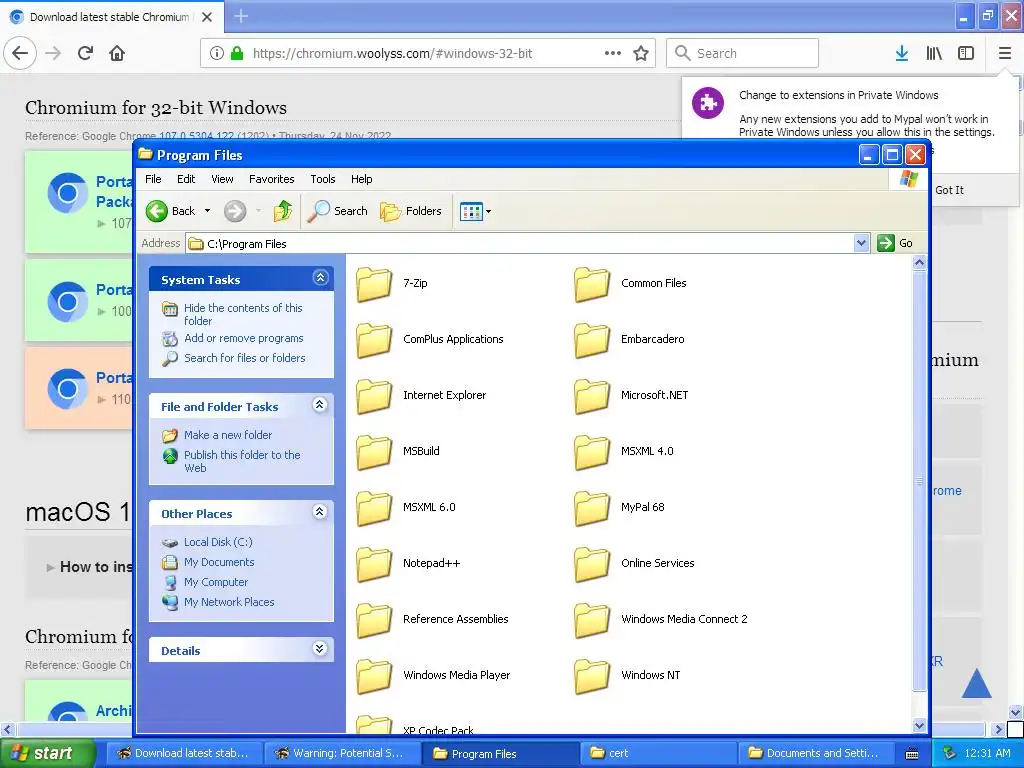
Task: Select the Windows NT folder
Action: click(627, 675)
